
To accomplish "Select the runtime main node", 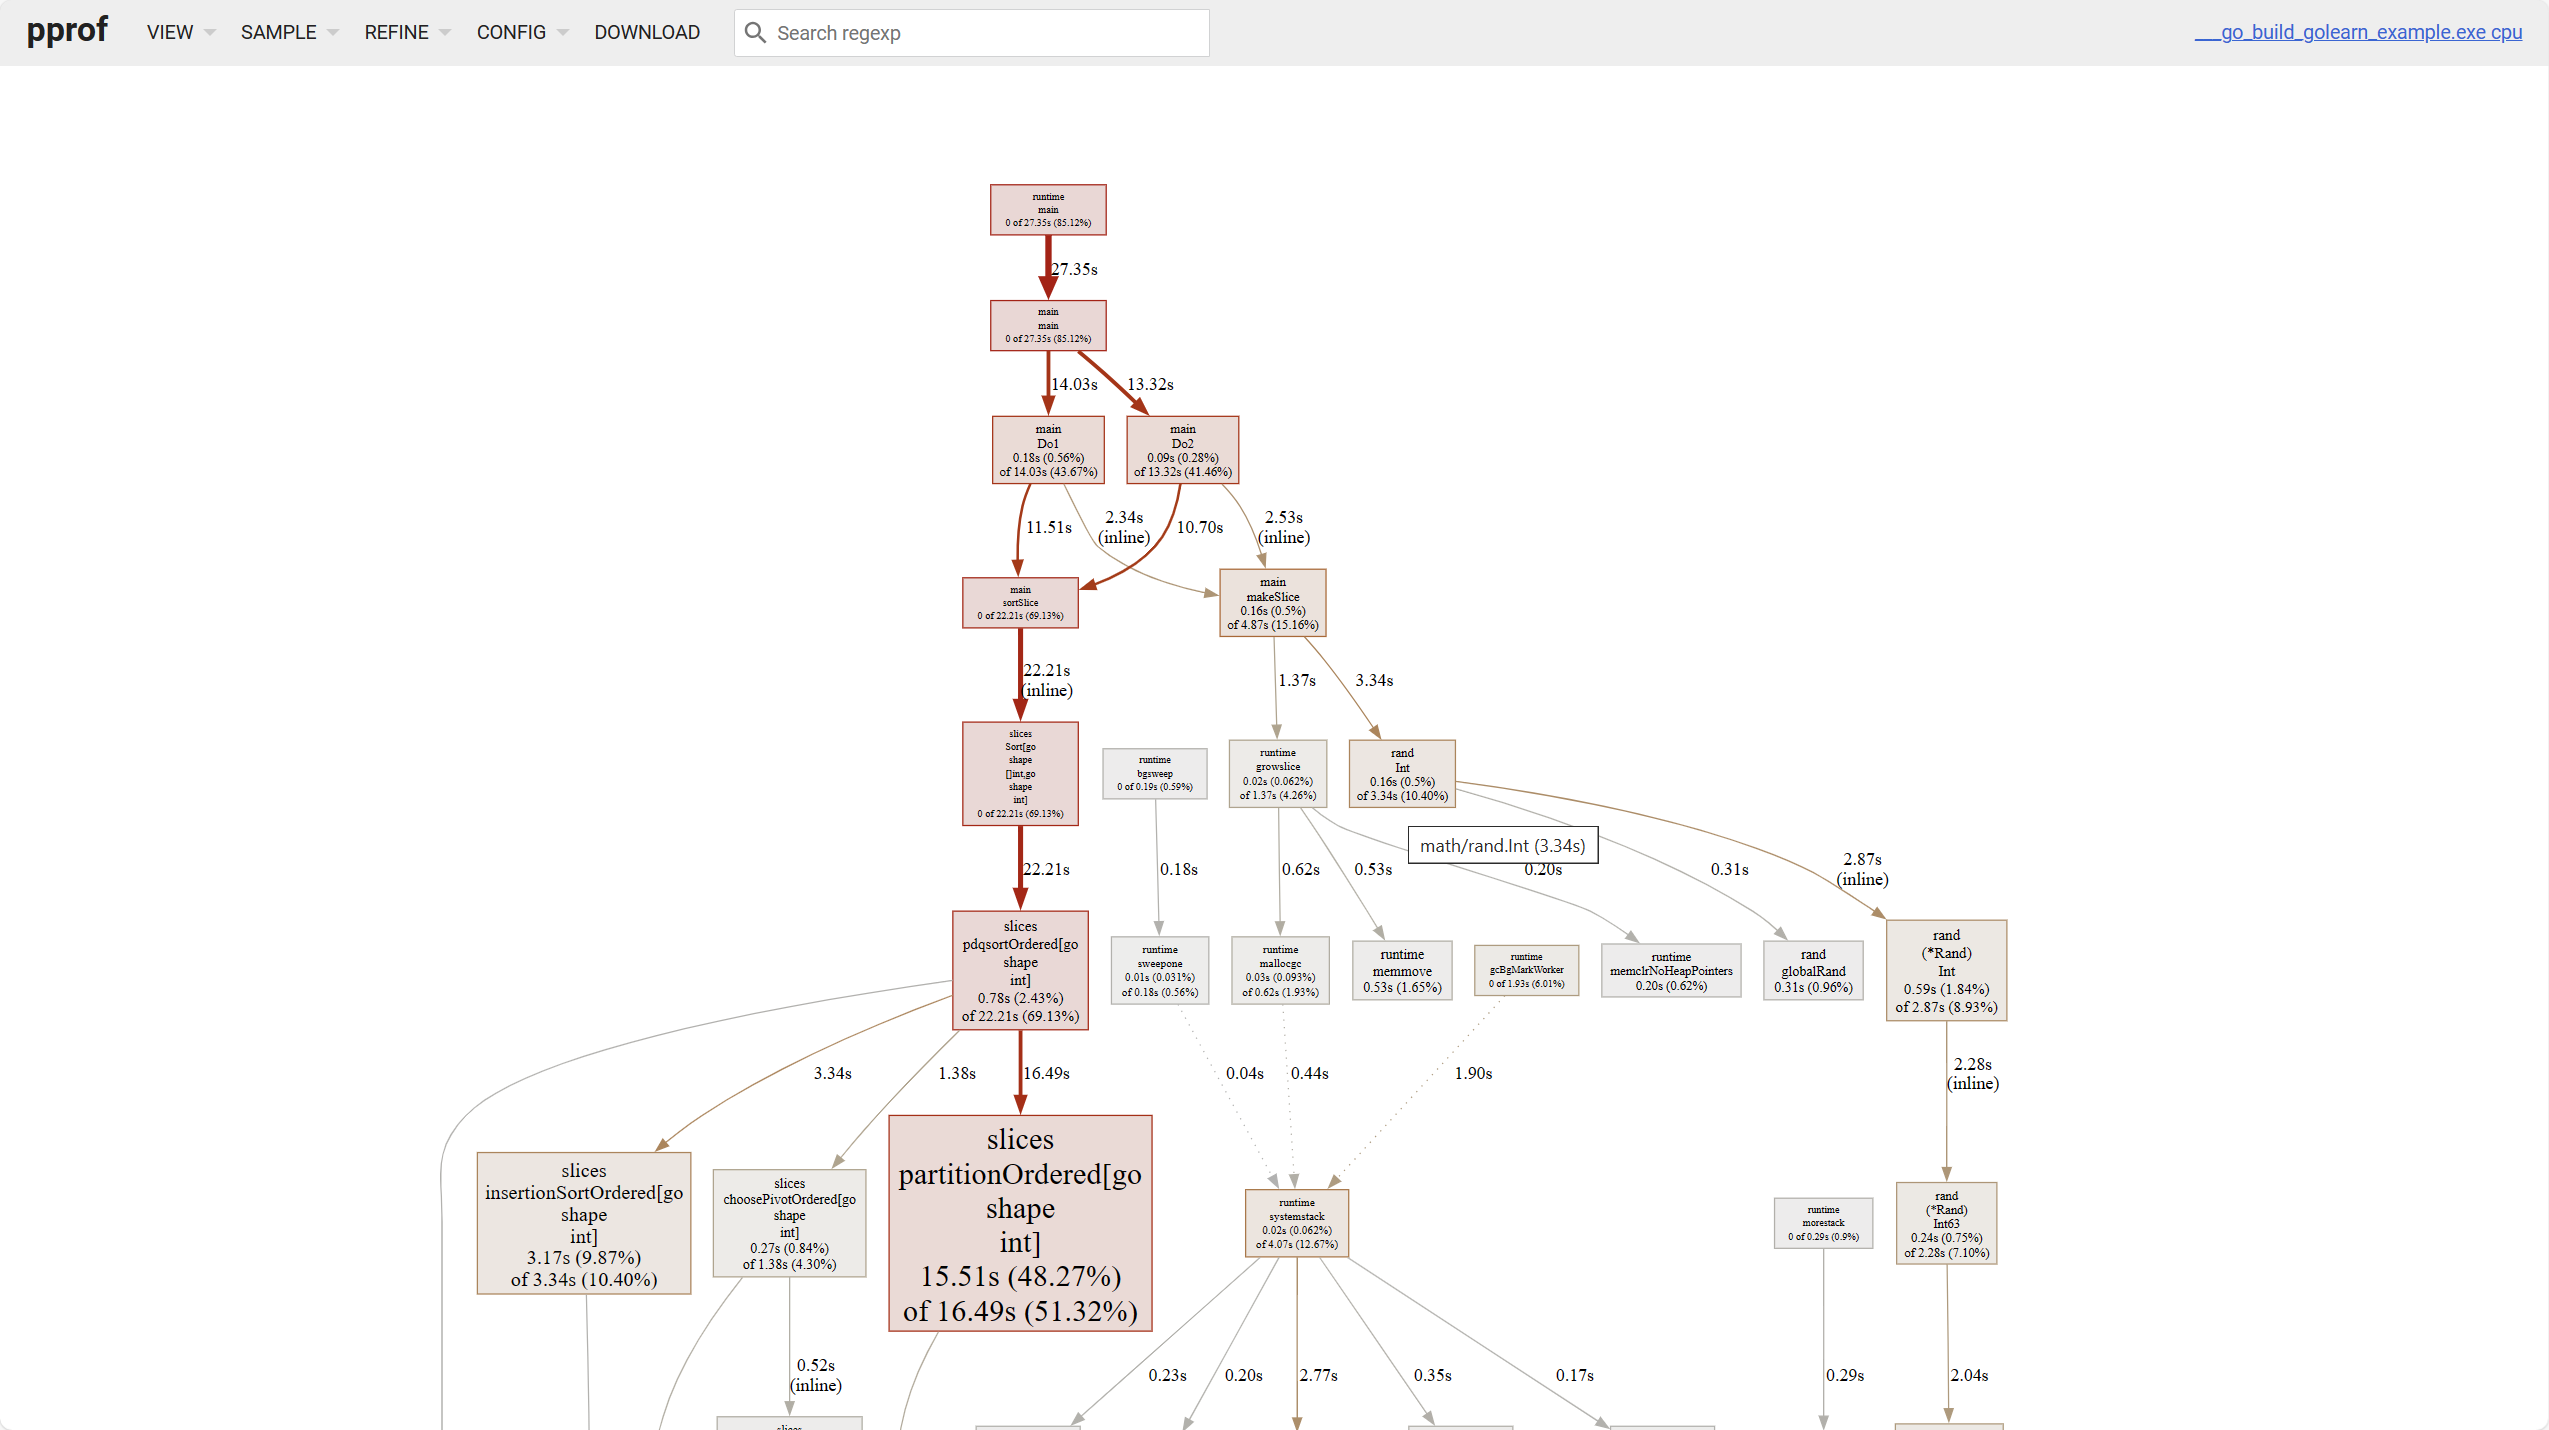I will point(1047,209).
